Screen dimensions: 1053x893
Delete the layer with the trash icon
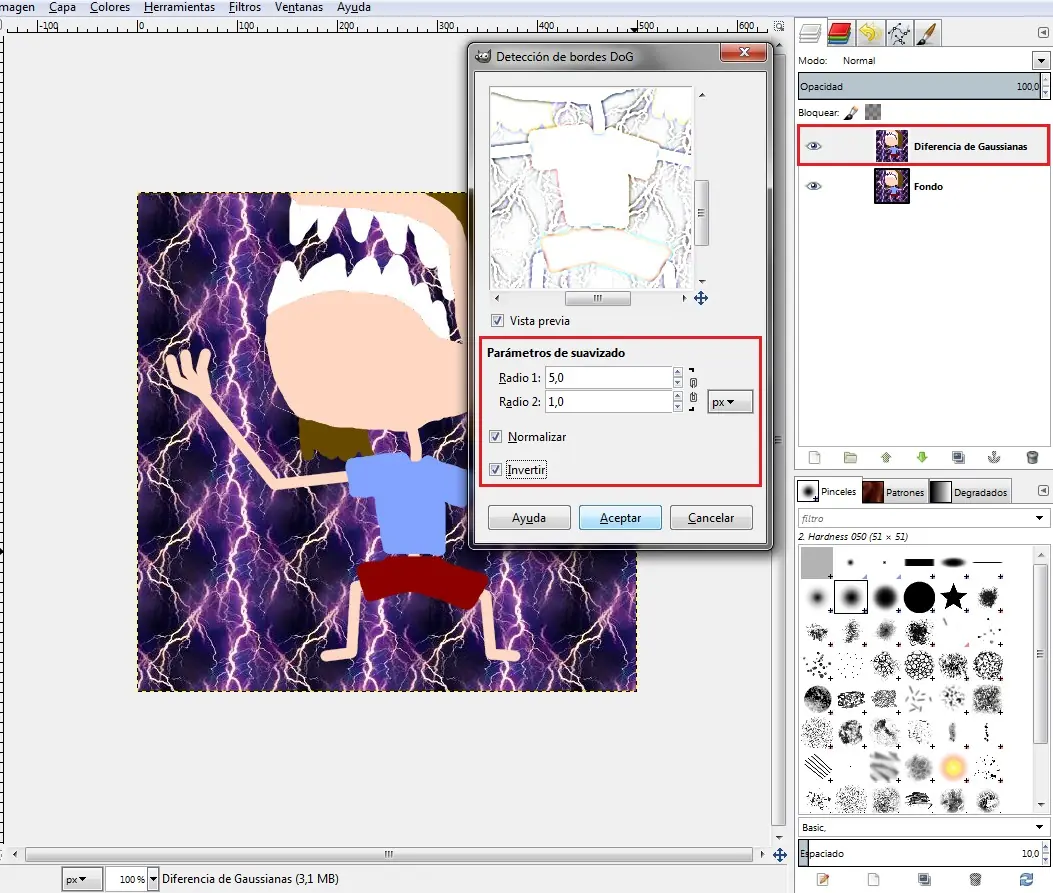[x=1032, y=458]
